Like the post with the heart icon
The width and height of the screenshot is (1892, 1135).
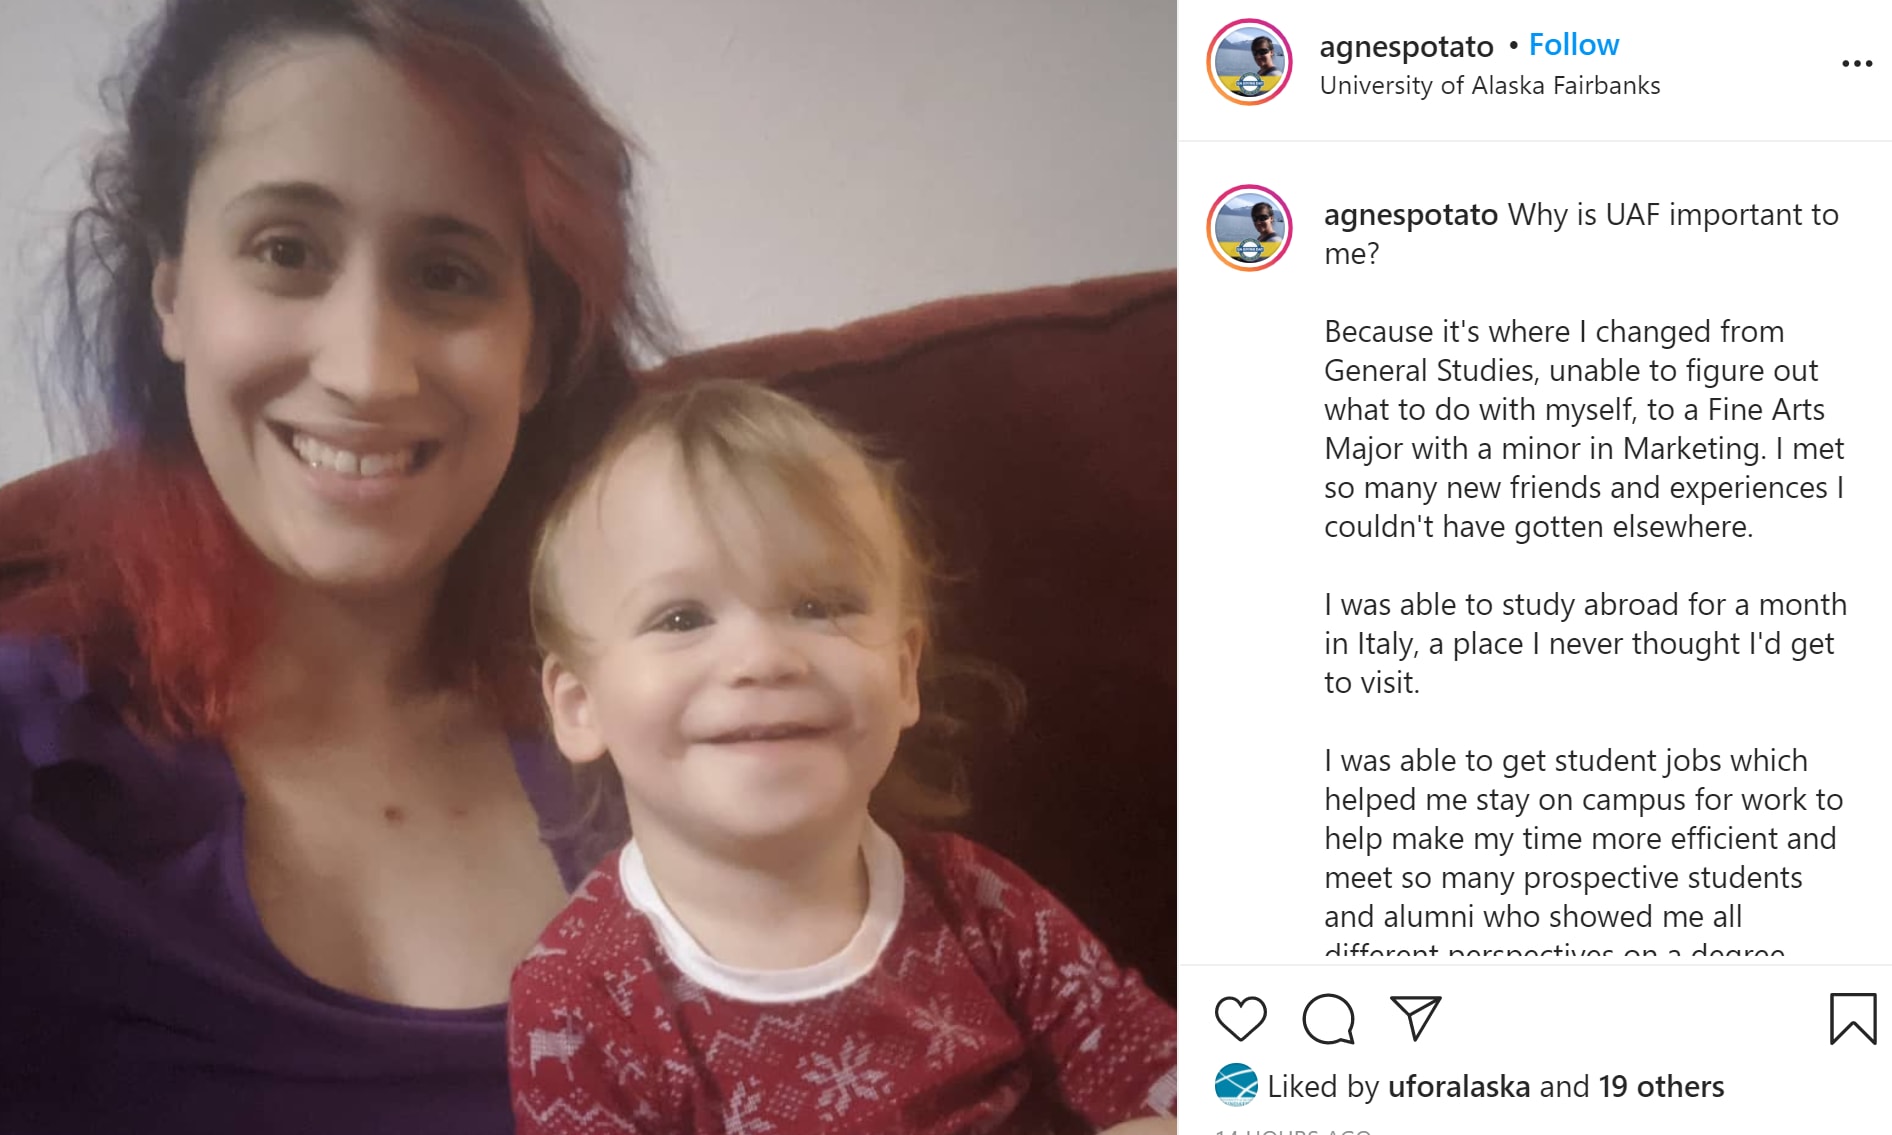1240,1019
